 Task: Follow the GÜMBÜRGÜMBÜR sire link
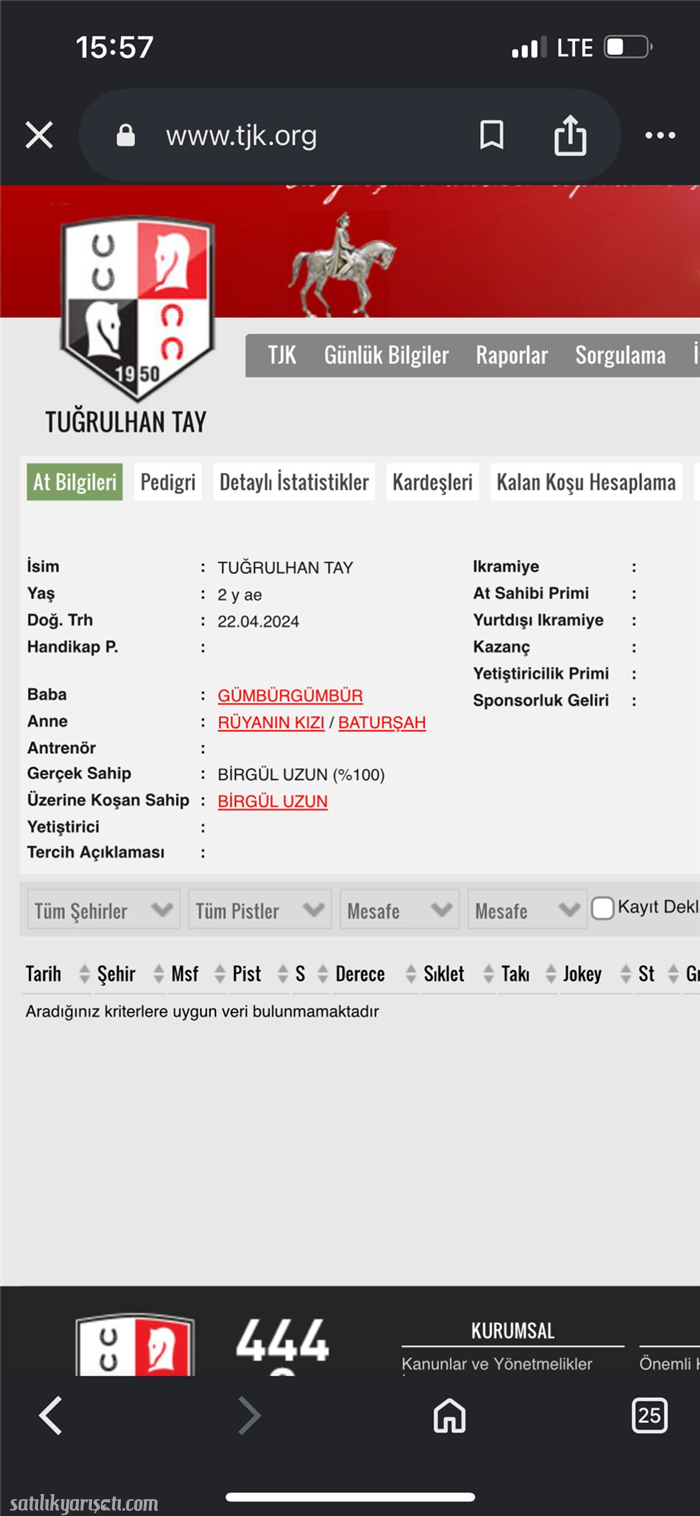pos(290,696)
